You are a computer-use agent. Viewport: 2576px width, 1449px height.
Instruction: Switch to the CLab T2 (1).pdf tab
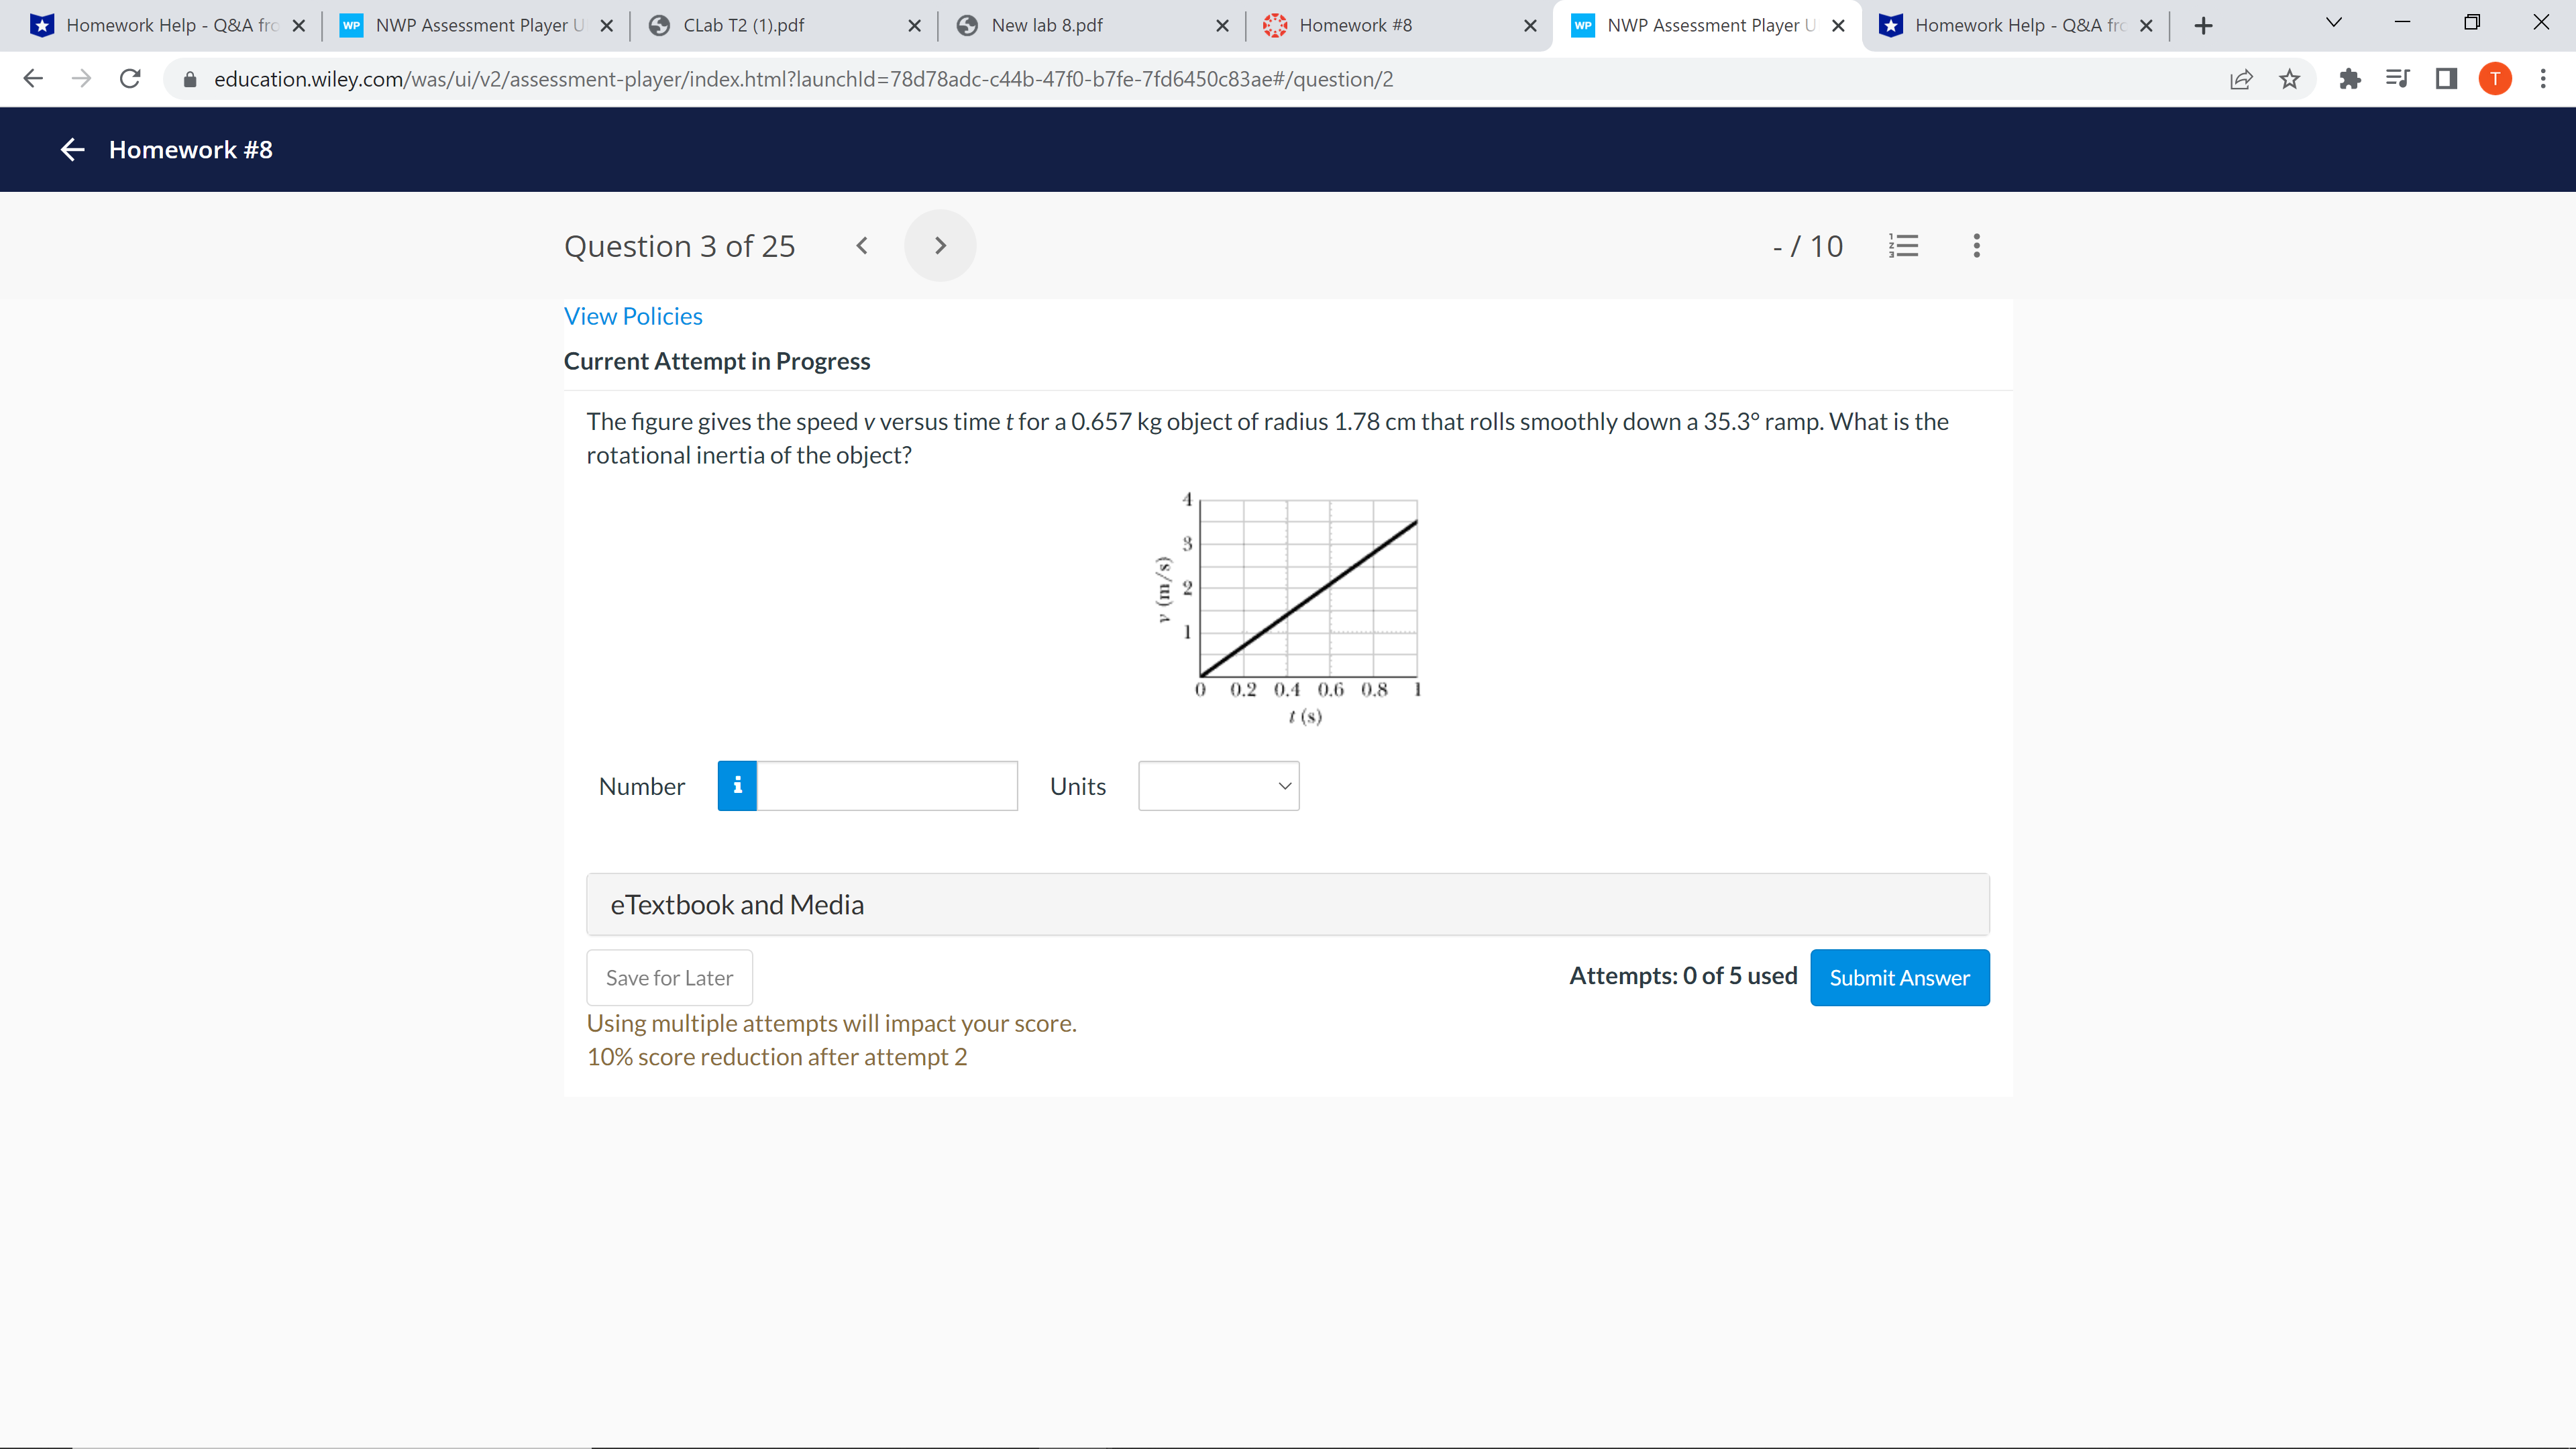(x=744, y=26)
